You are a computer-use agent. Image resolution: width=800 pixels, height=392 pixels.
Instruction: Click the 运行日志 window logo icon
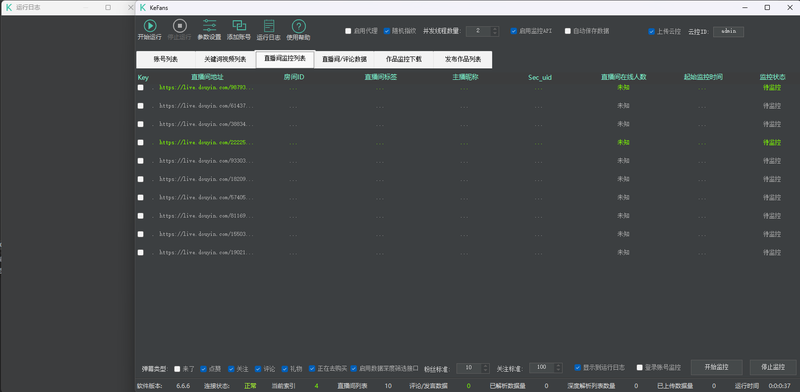coord(9,8)
